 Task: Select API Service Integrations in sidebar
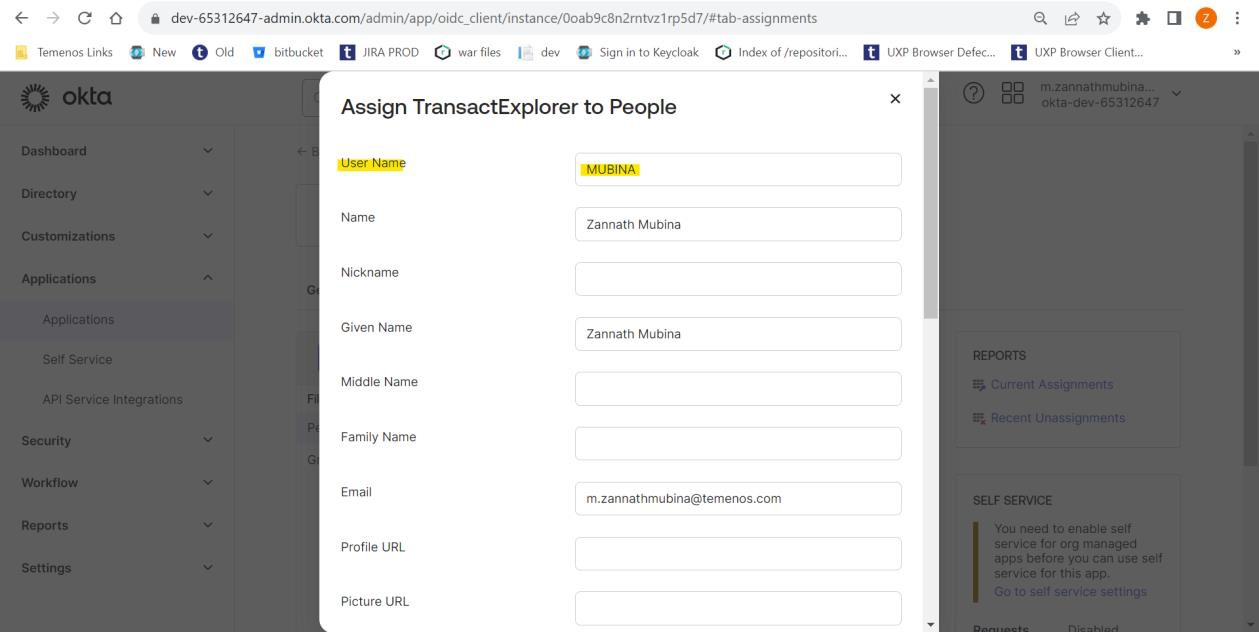[112, 399]
